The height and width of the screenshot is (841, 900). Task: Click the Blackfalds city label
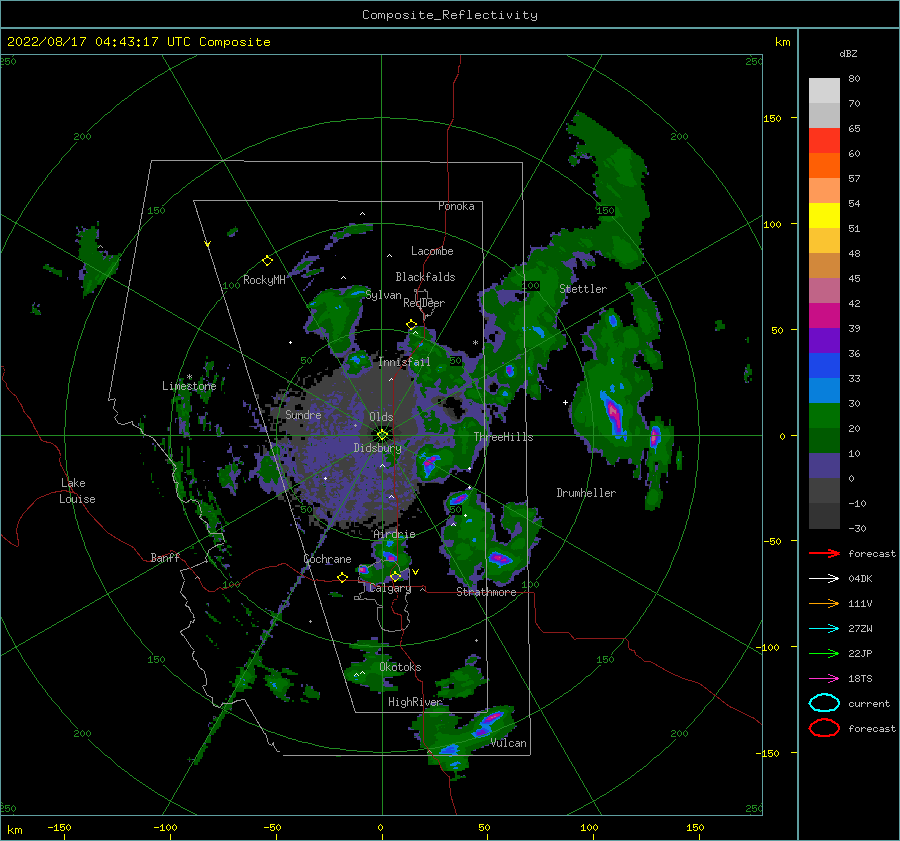pyautogui.click(x=425, y=277)
